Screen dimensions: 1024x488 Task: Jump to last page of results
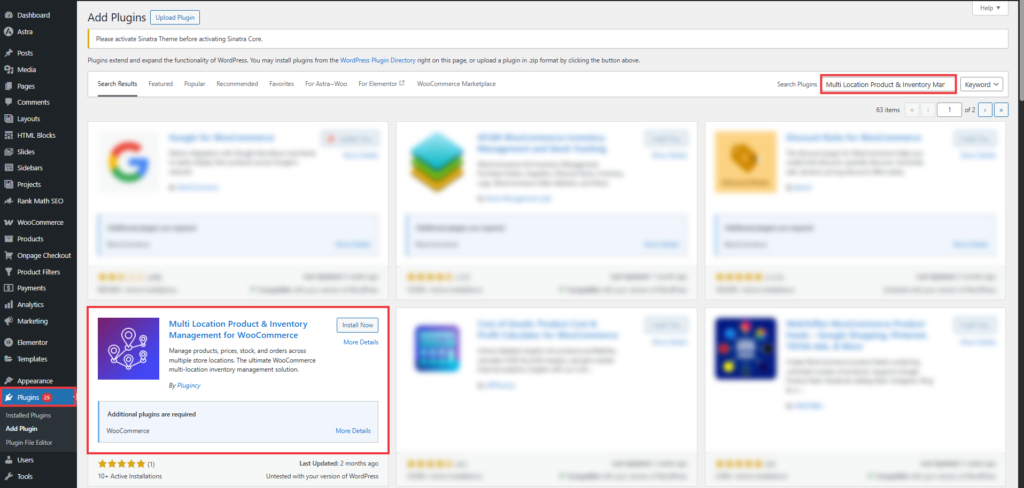click(x=1000, y=109)
